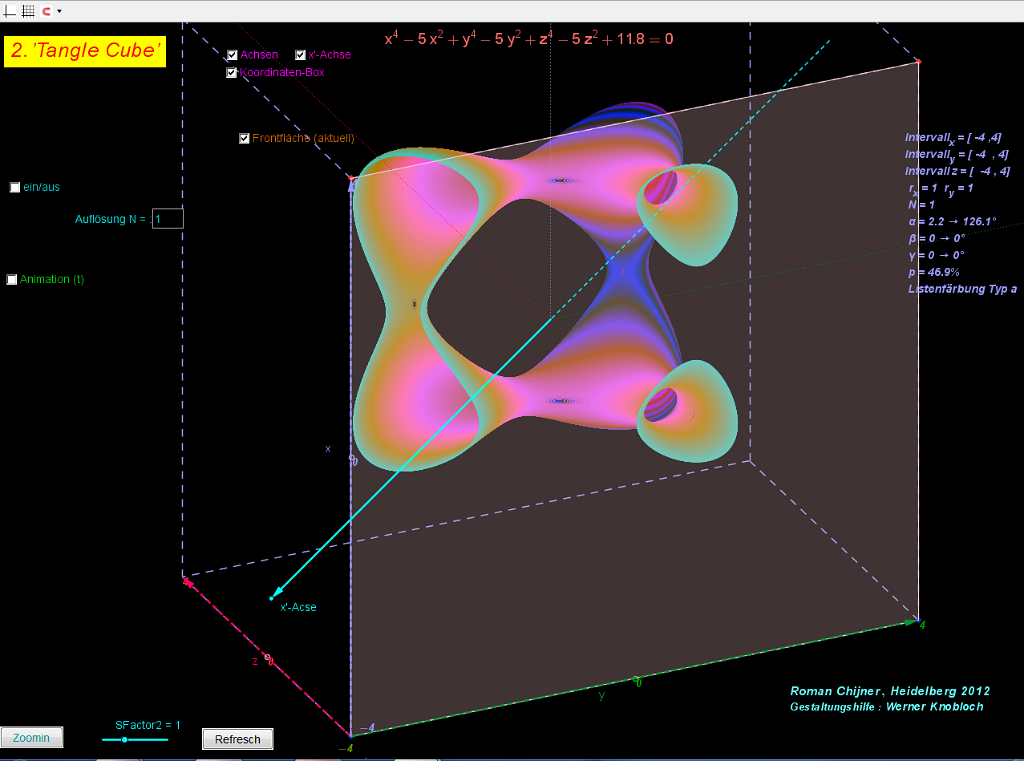Click the surface equation text at top
Image resolution: width=1024 pixels, height=761 pixels.
coord(528,39)
